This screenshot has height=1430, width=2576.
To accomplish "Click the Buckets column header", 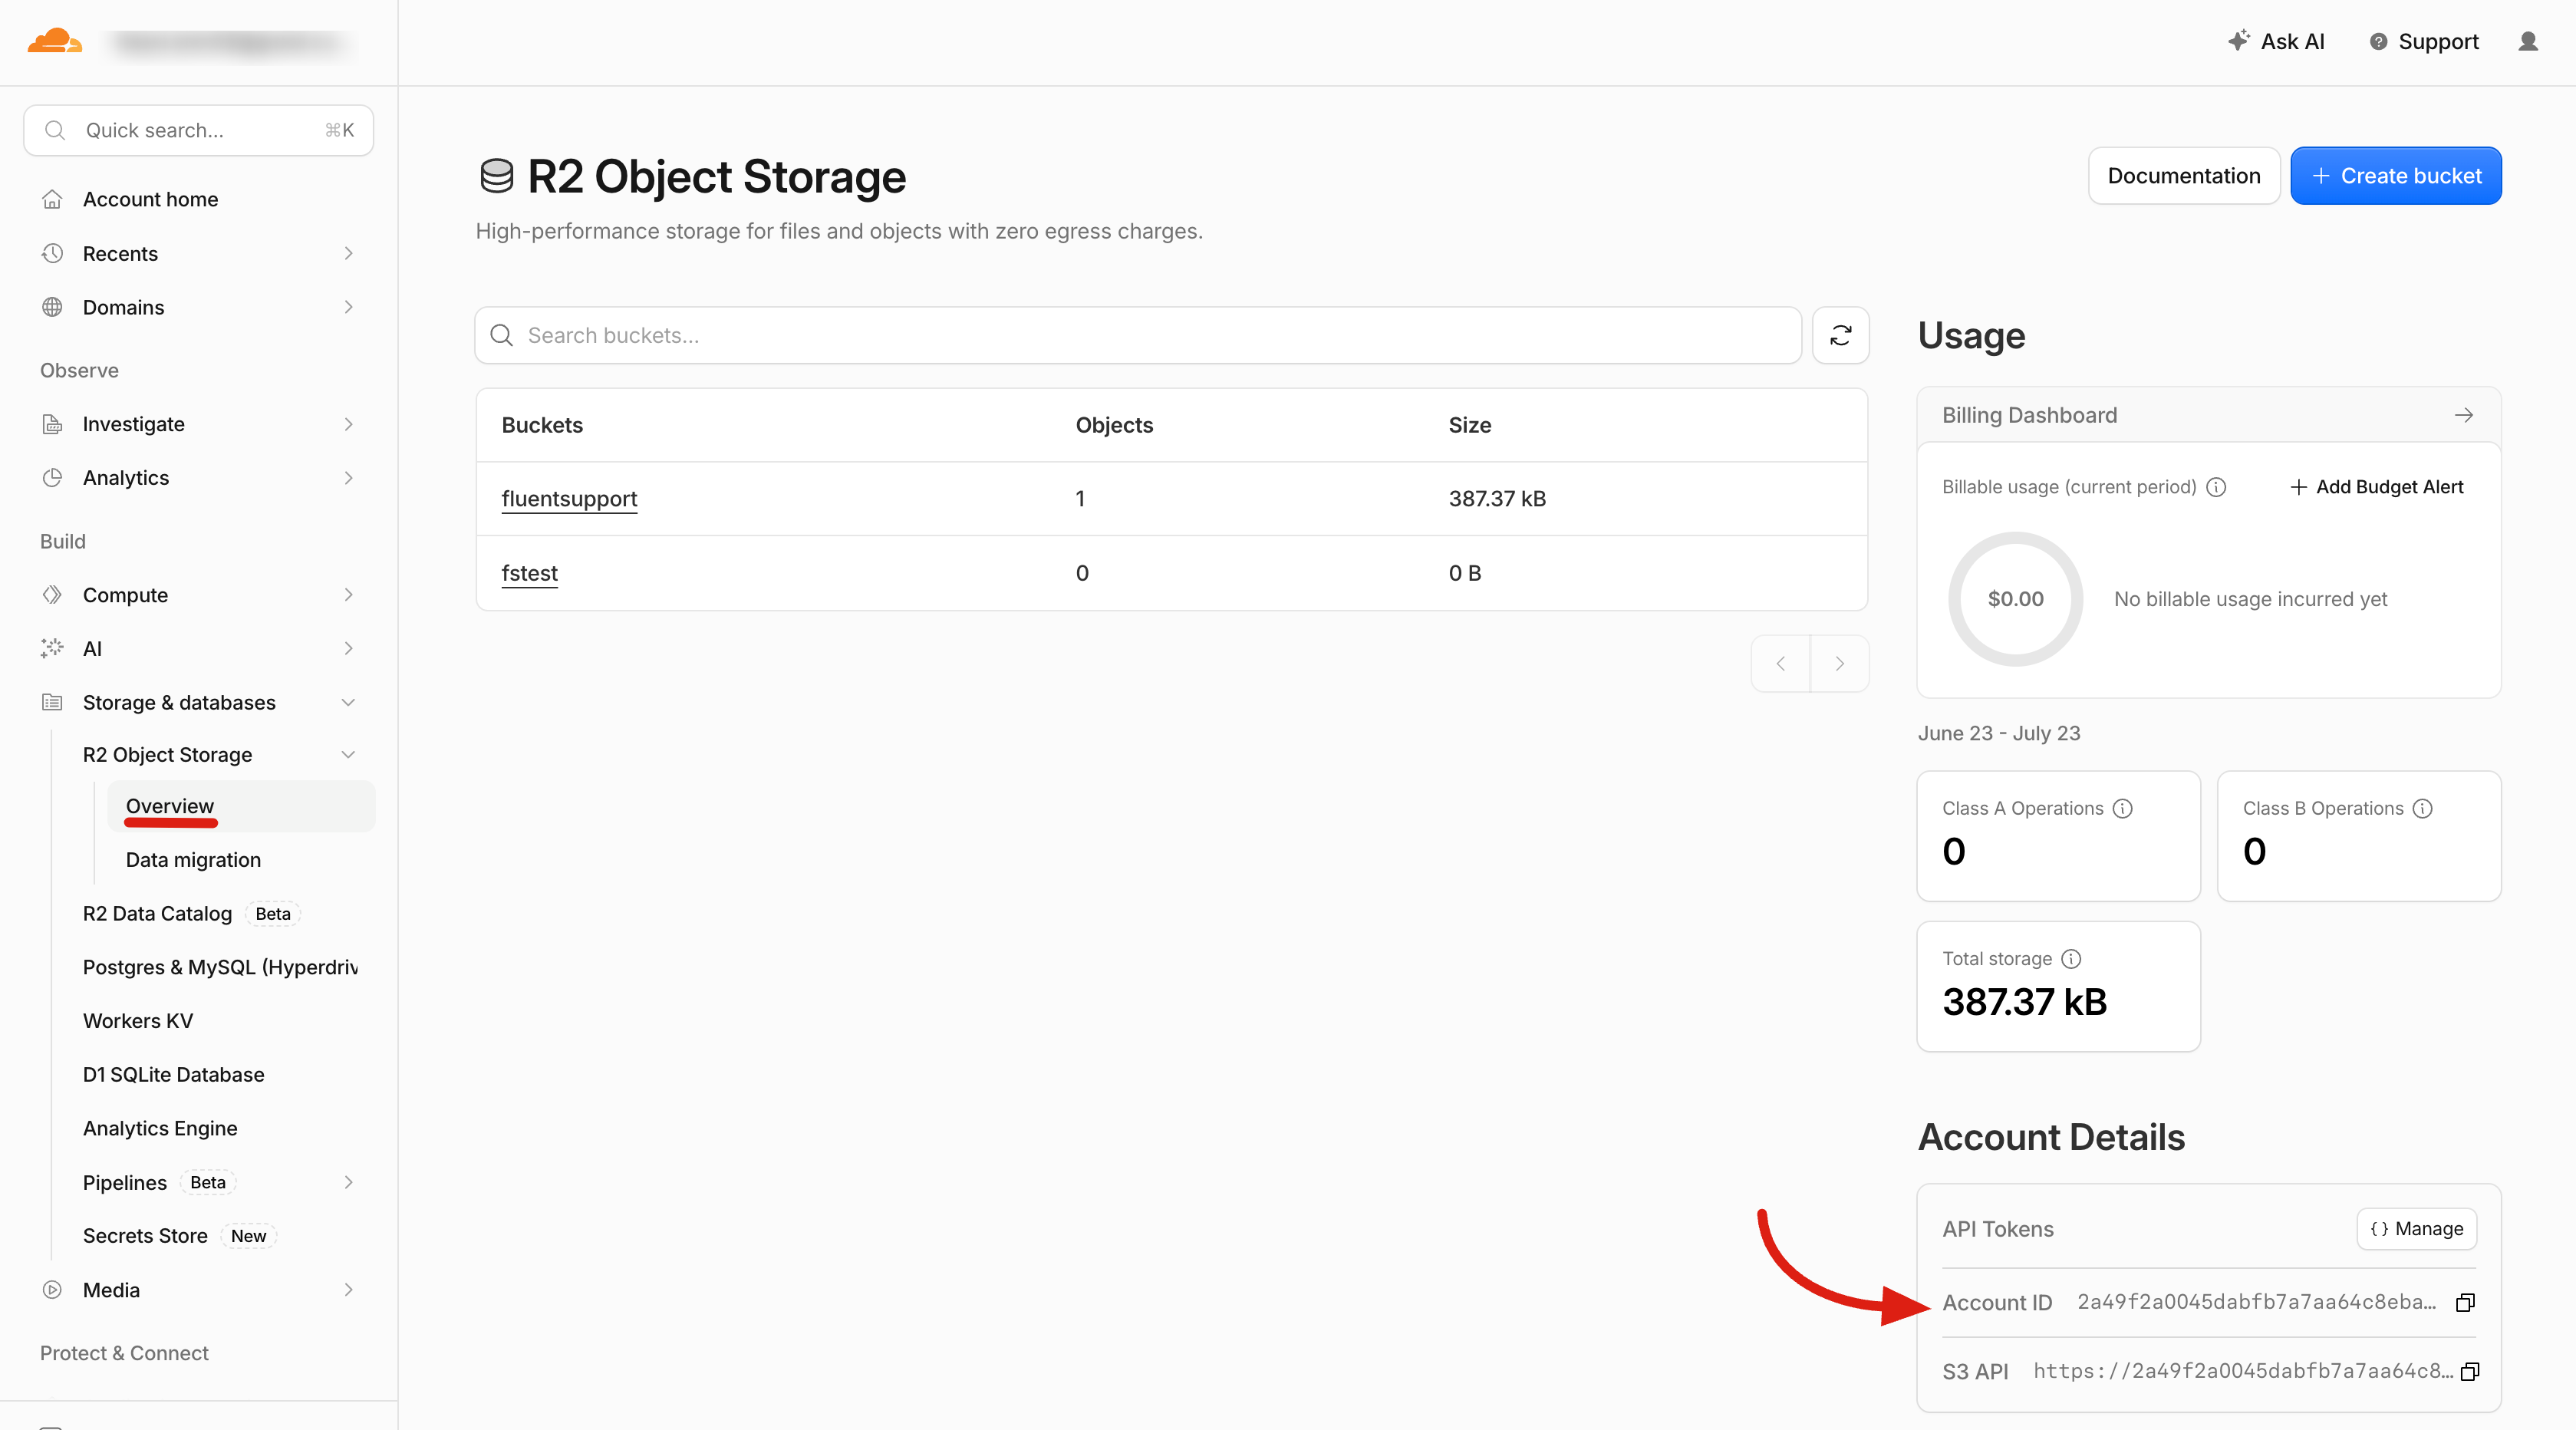I will [542, 425].
